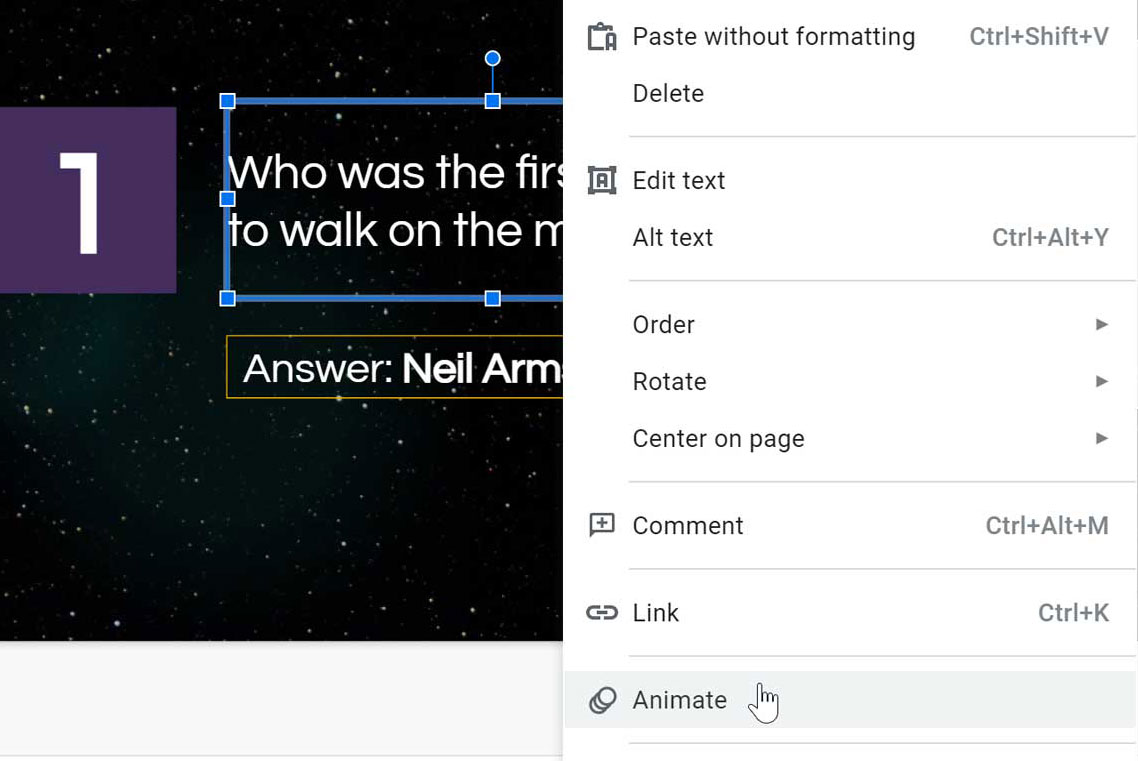Click the Paste without formatting clipboard icon
The height and width of the screenshot is (761, 1138).
[x=601, y=35]
